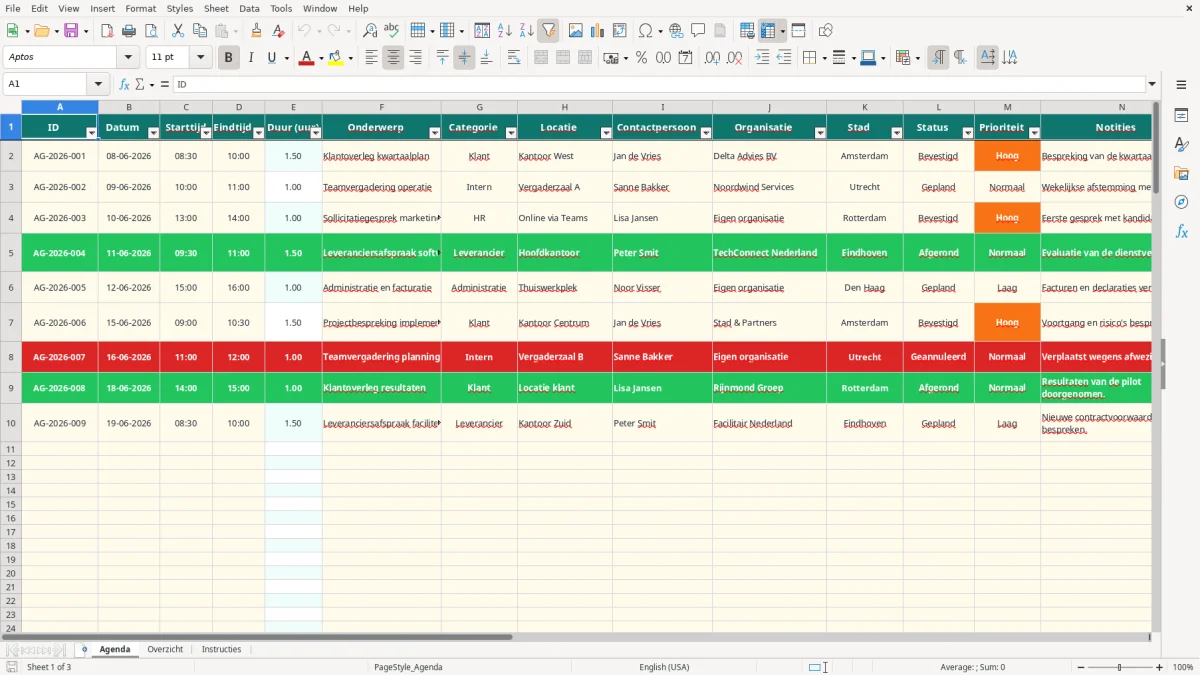Click the formula input line
This screenshot has height=675, width=1200.
pos(658,84)
